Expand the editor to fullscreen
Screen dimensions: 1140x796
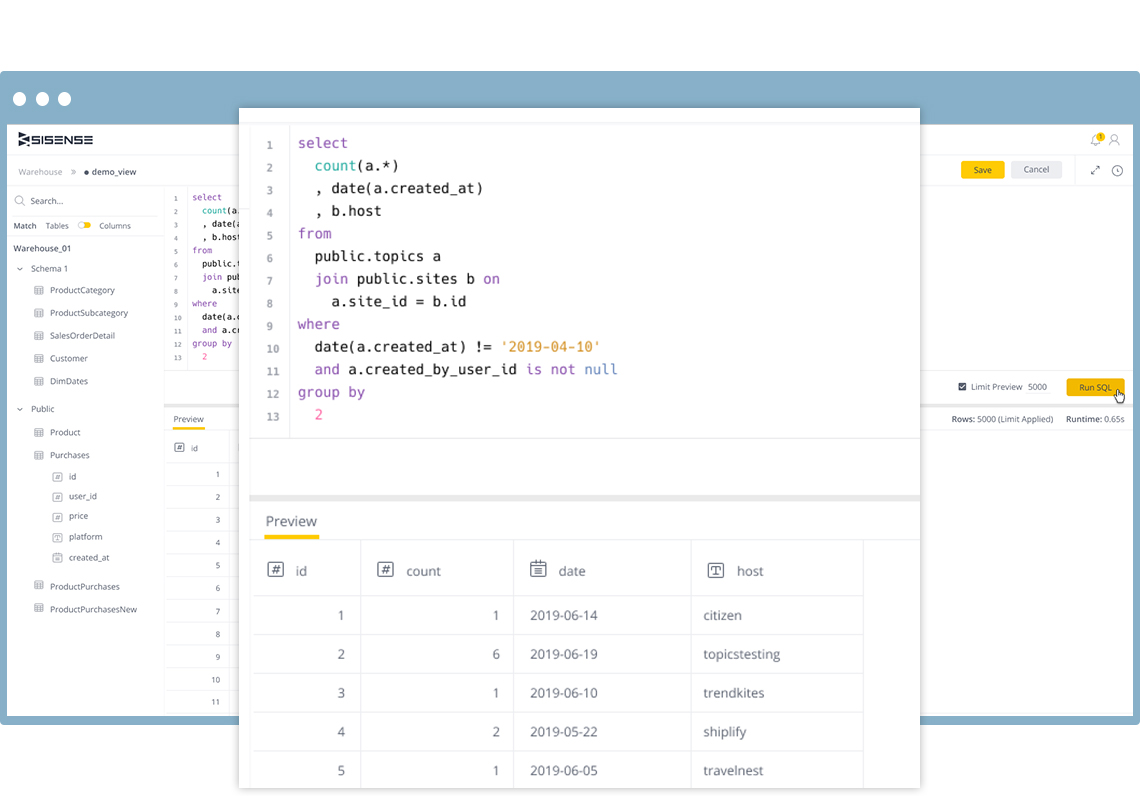point(1095,170)
